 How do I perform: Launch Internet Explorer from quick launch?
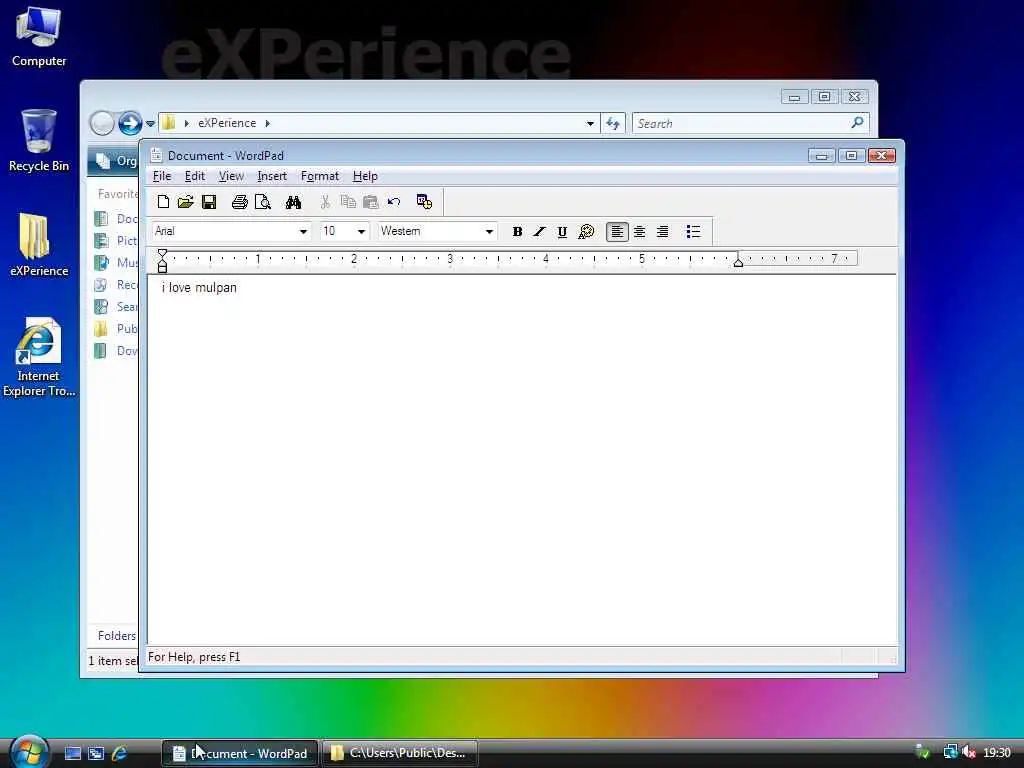[119, 753]
